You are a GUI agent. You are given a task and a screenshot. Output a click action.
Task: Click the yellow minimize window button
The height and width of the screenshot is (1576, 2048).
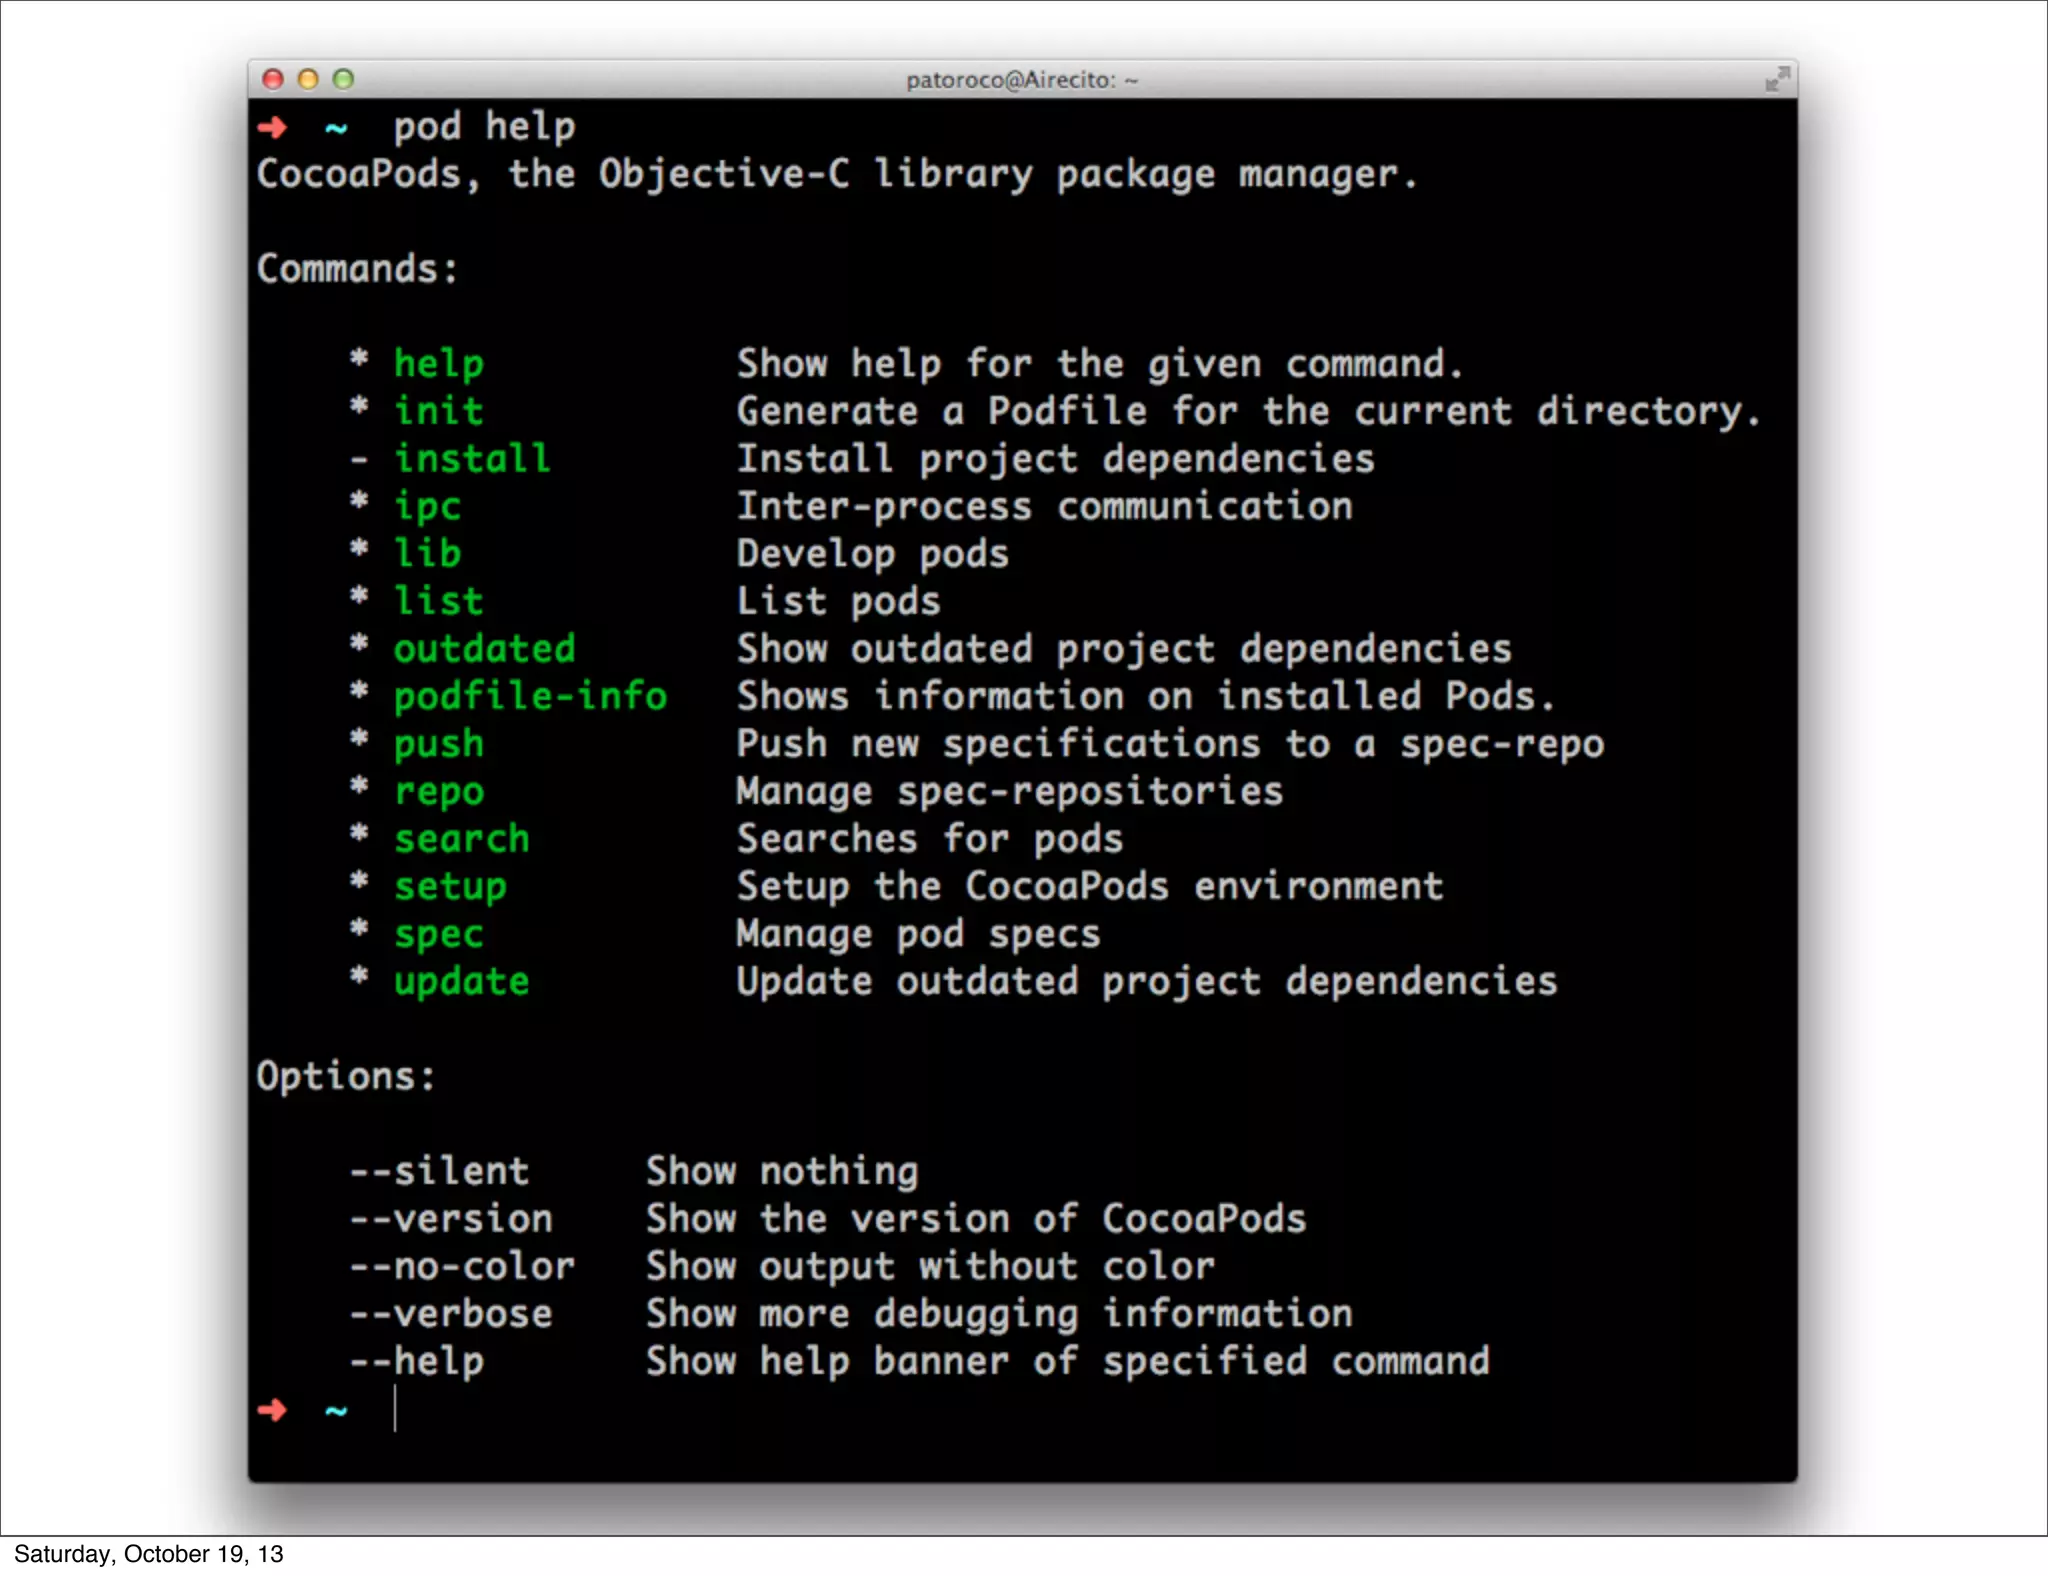pyautogui.click(x=308, y=79)
